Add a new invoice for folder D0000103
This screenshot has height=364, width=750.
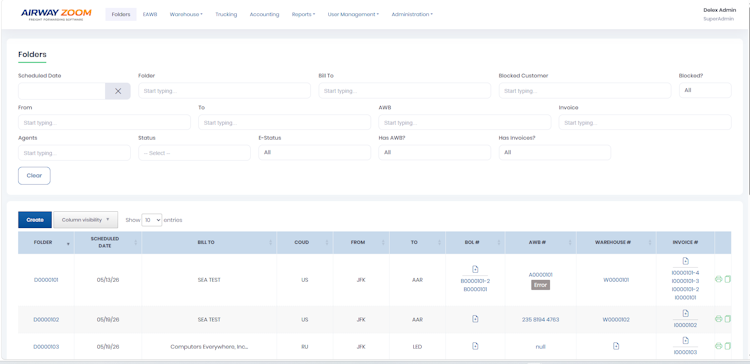point(685,341)
